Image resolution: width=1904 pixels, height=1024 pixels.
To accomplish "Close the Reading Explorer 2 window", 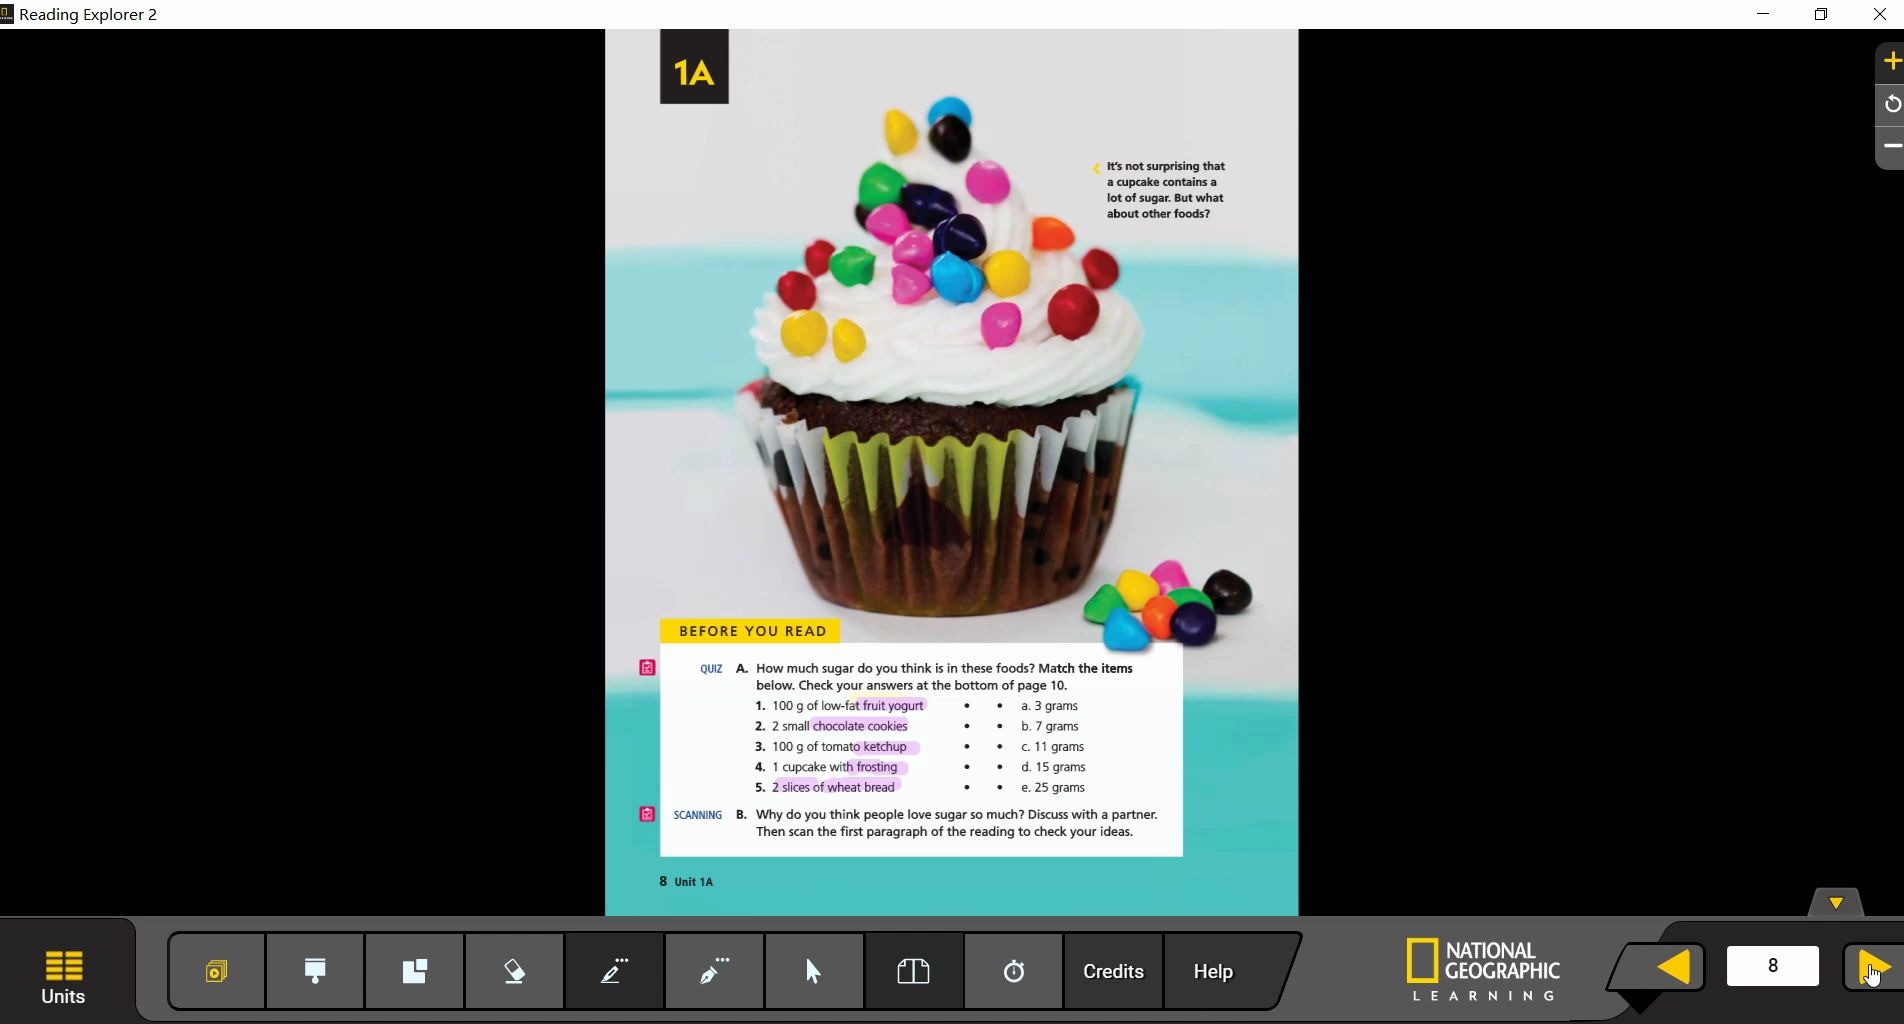I will pos(1879,14).
